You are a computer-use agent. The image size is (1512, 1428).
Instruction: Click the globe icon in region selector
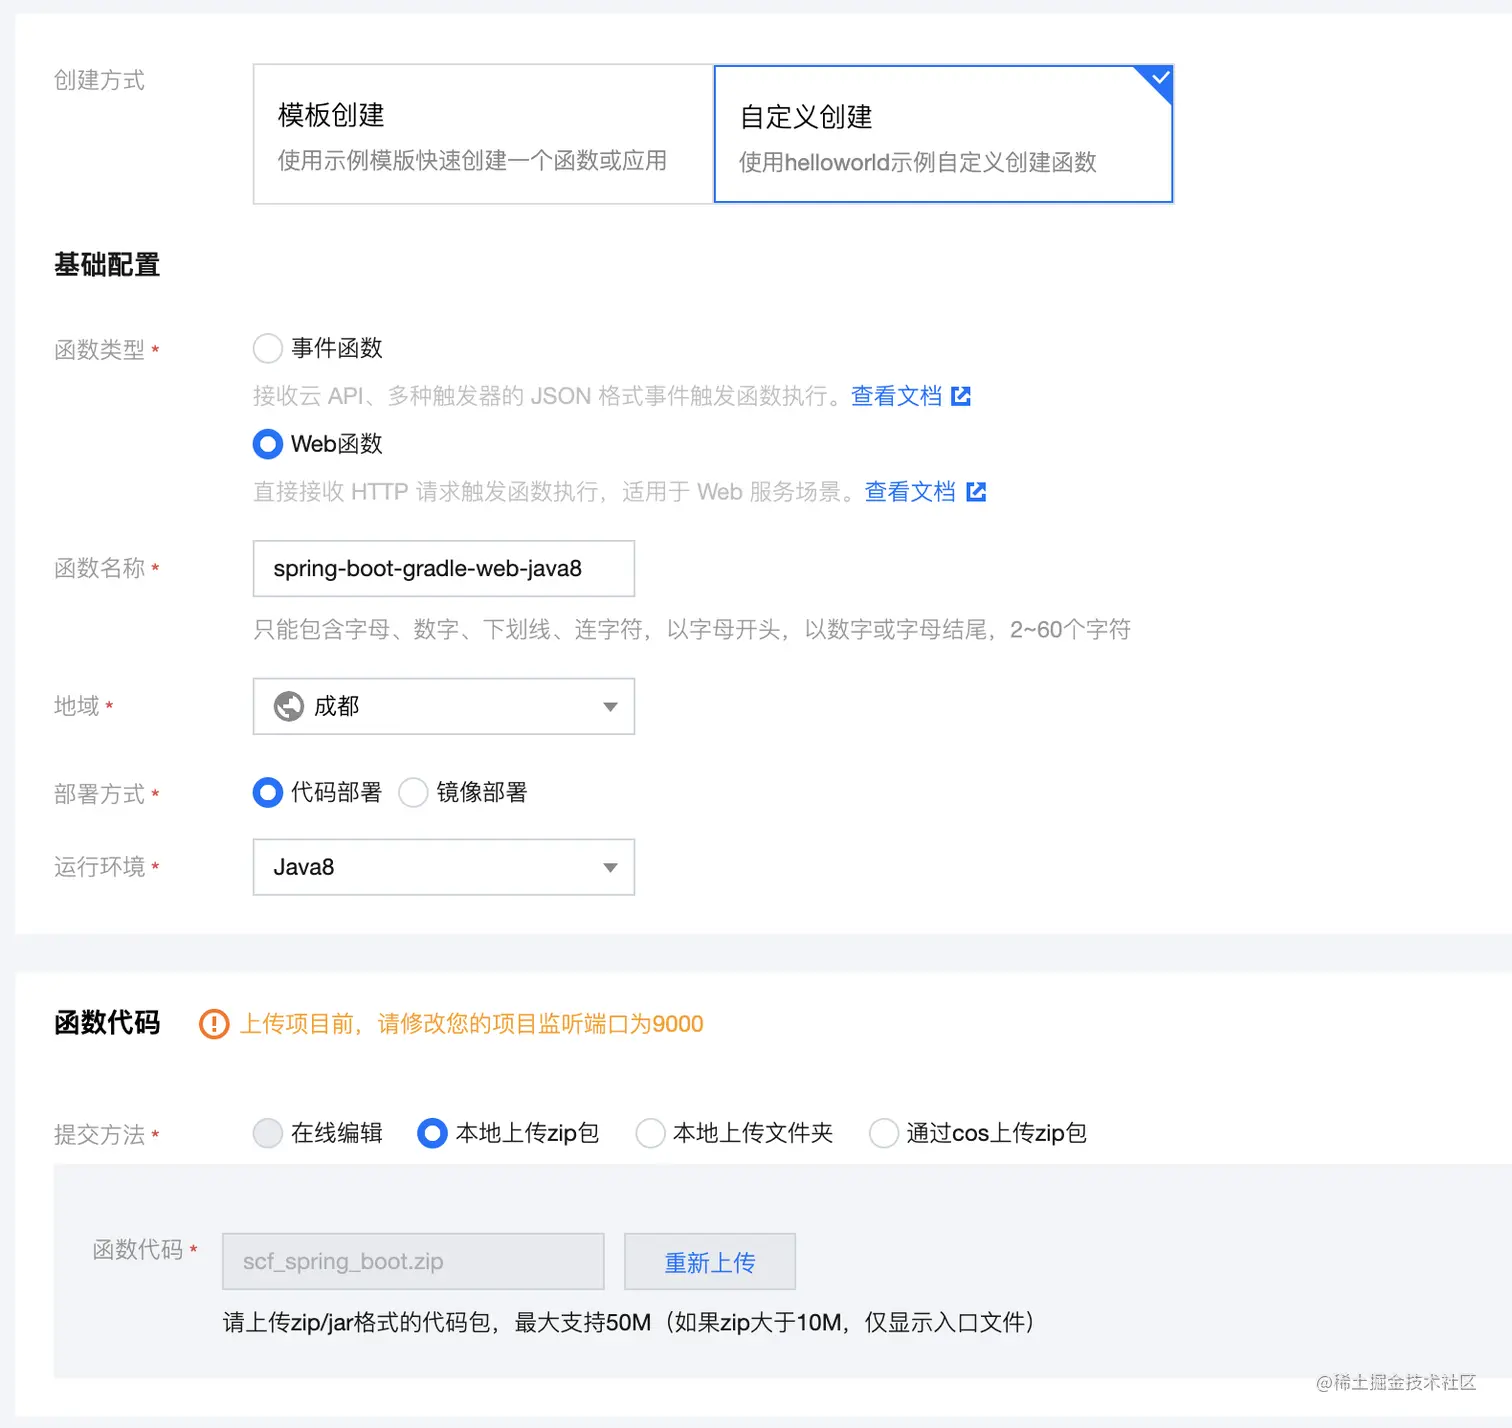click(289, 705)
